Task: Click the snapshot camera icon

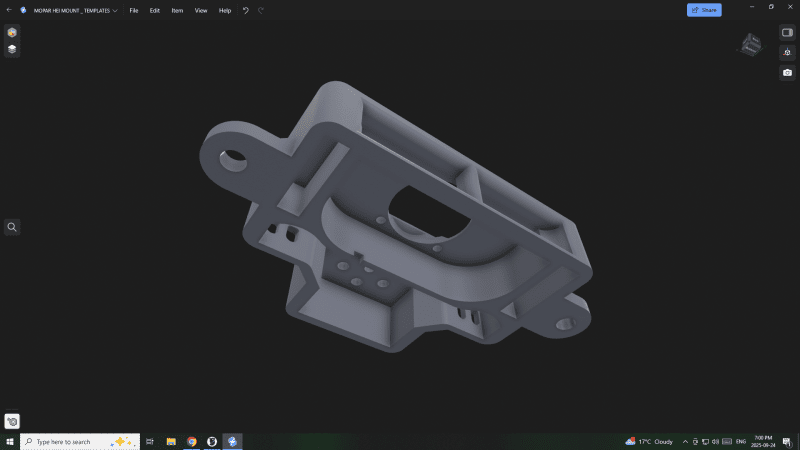Action: [x=787, y=72]
